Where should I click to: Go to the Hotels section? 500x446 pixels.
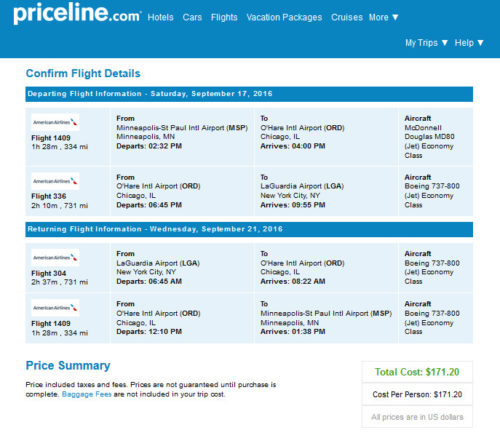(x=160, y=17)
